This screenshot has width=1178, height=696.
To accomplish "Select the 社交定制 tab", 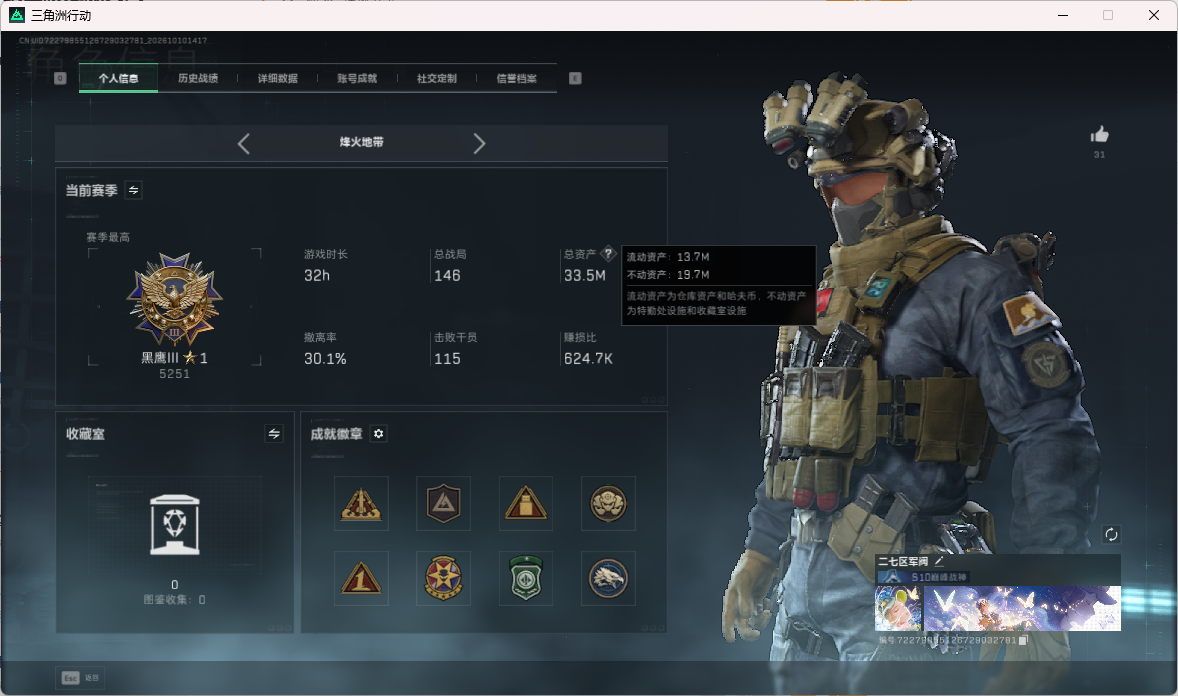I will coord(436,78).
